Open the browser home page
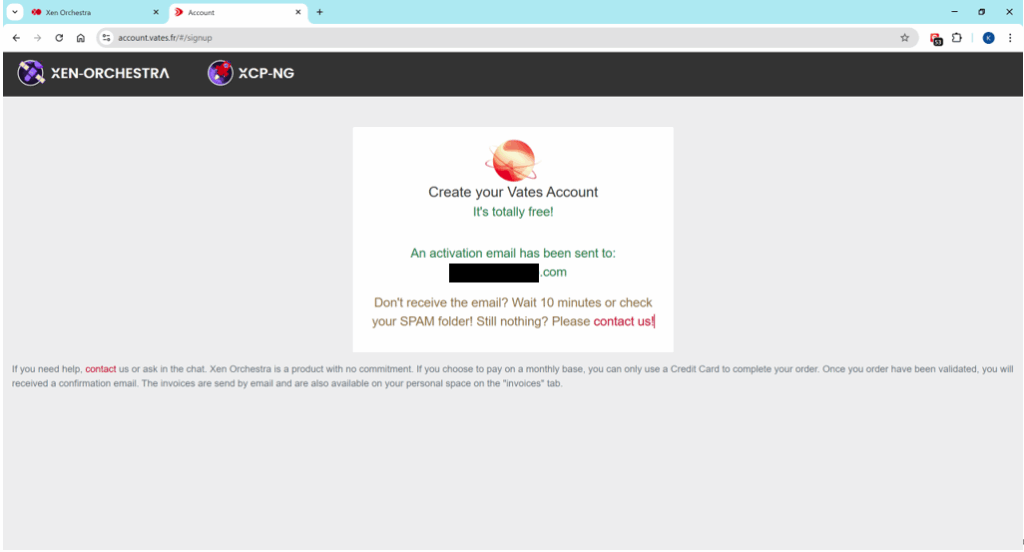The width and height of the screenshot is (1024, 552). tap(81, 38)
